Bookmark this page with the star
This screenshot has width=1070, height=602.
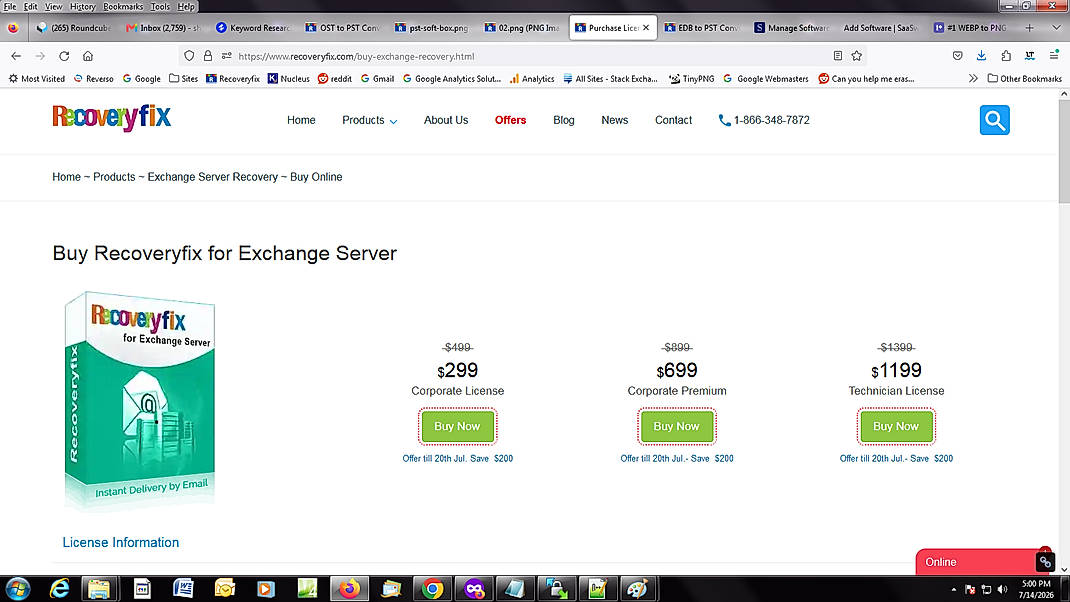[x=857, y=56]
